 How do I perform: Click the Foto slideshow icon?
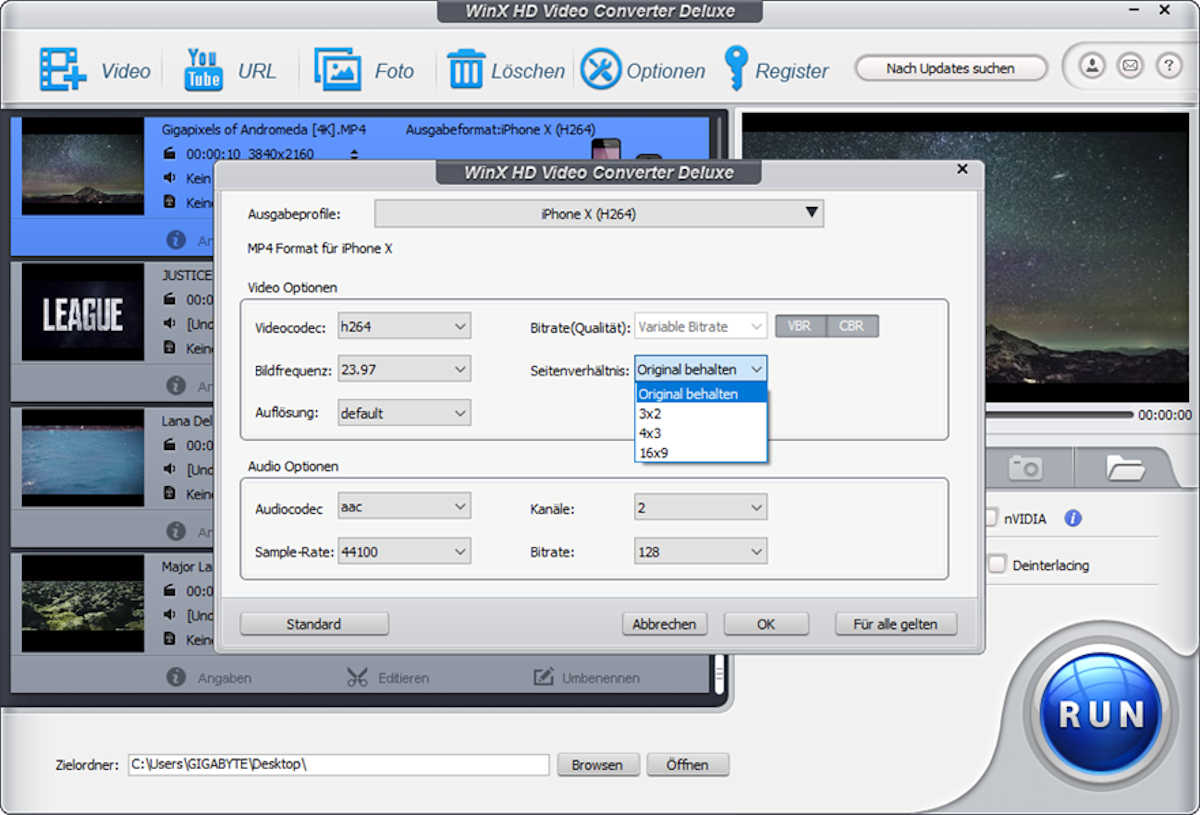pos(337,70)
